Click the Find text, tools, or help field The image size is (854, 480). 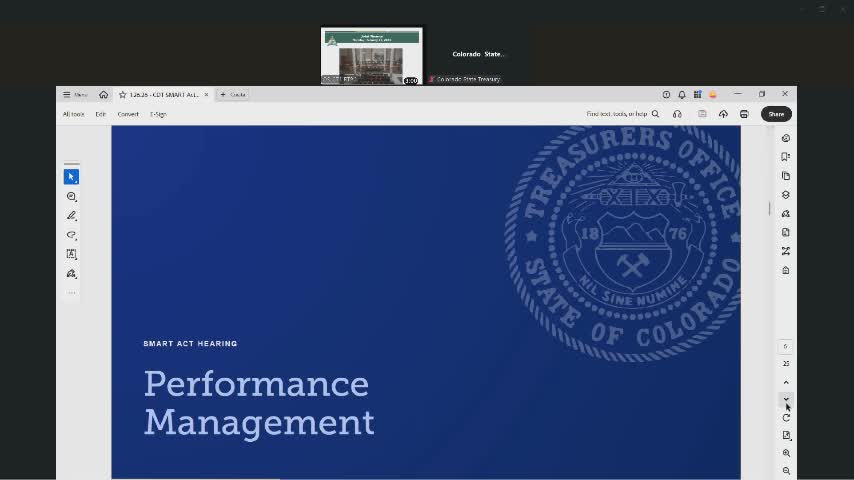pos(617,114)
